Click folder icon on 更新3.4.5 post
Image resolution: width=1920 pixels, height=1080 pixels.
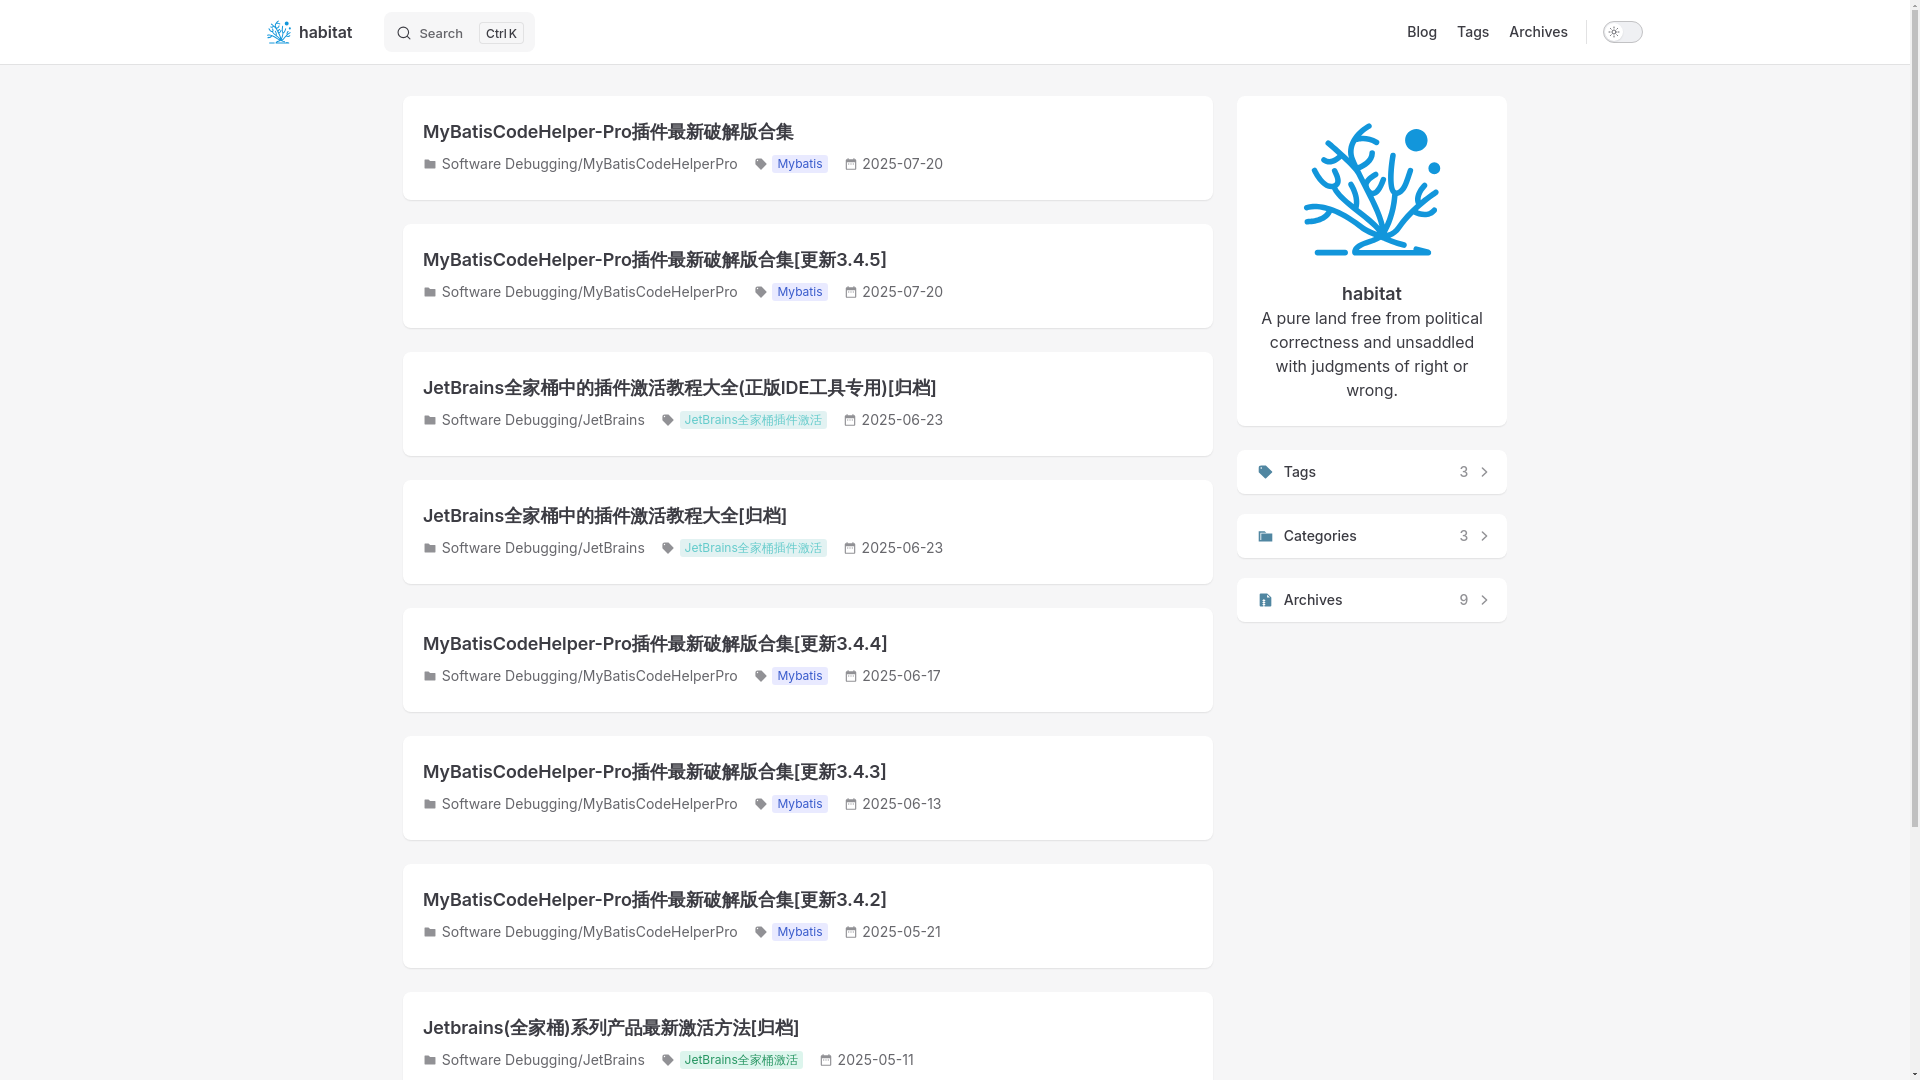tap(430, 292)
